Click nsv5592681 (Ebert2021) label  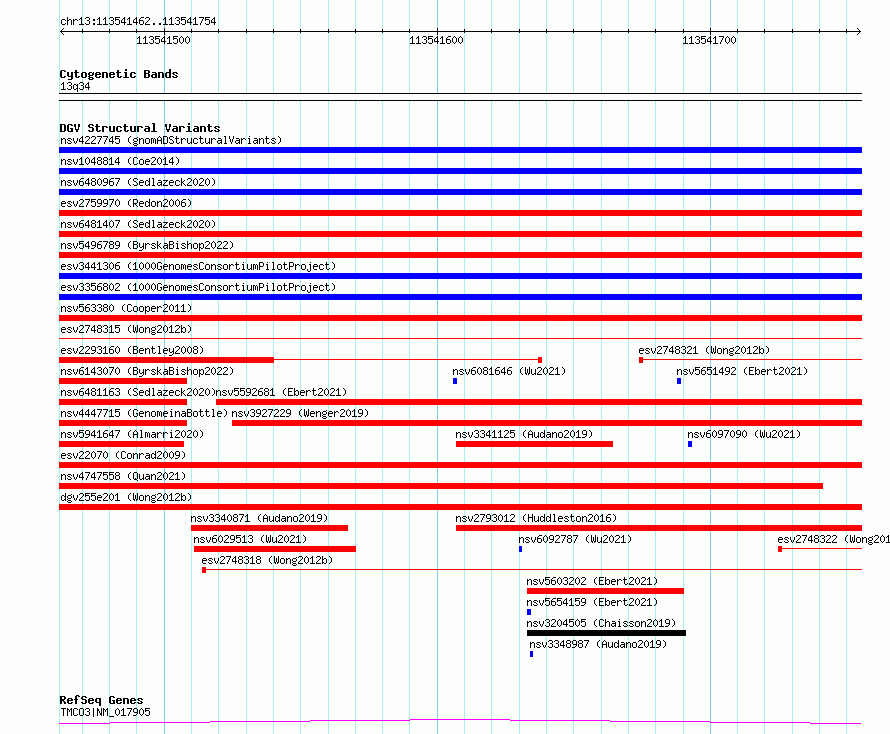click(282, 392)
